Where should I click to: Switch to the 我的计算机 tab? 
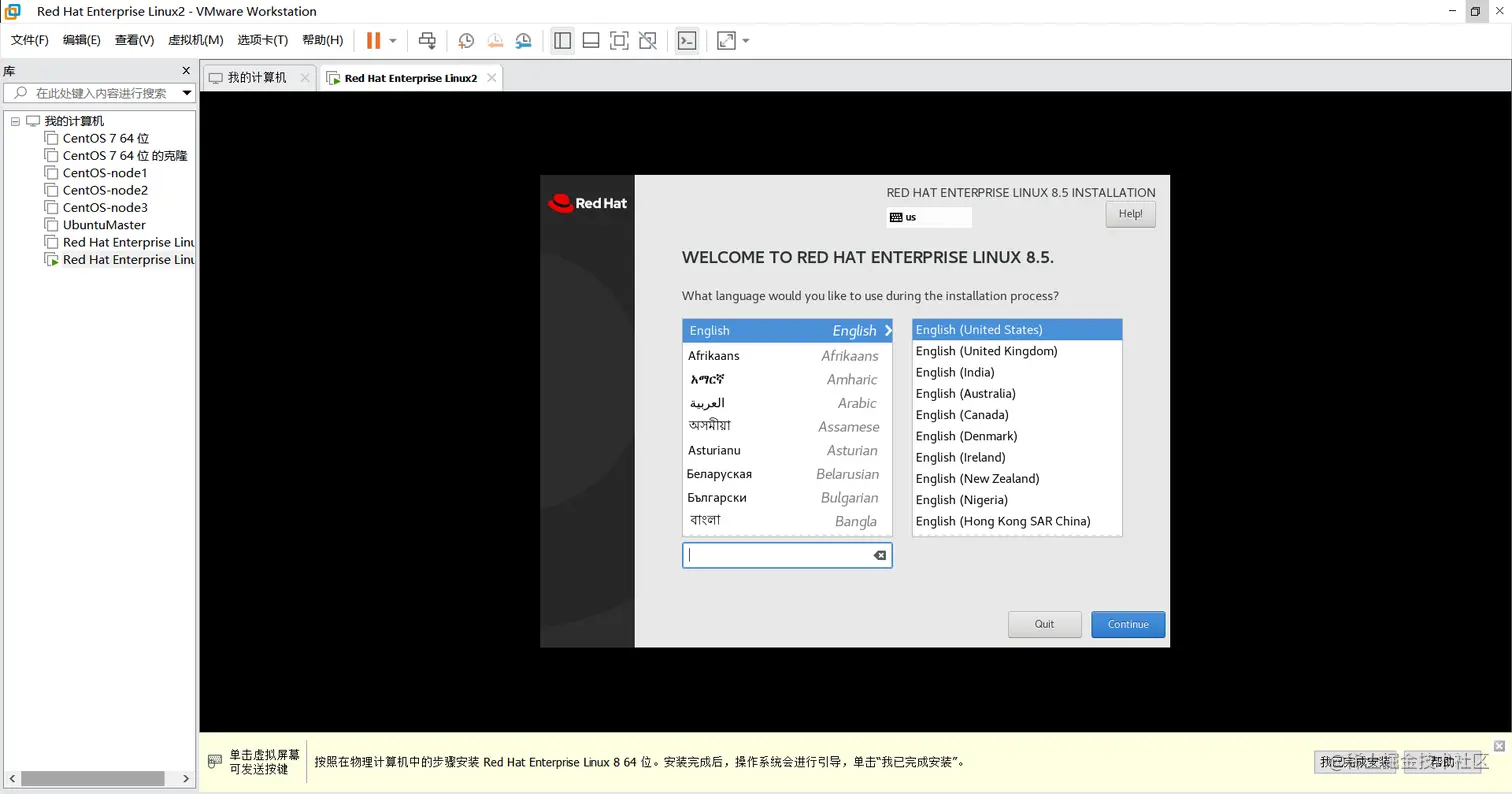click(256, 78)
